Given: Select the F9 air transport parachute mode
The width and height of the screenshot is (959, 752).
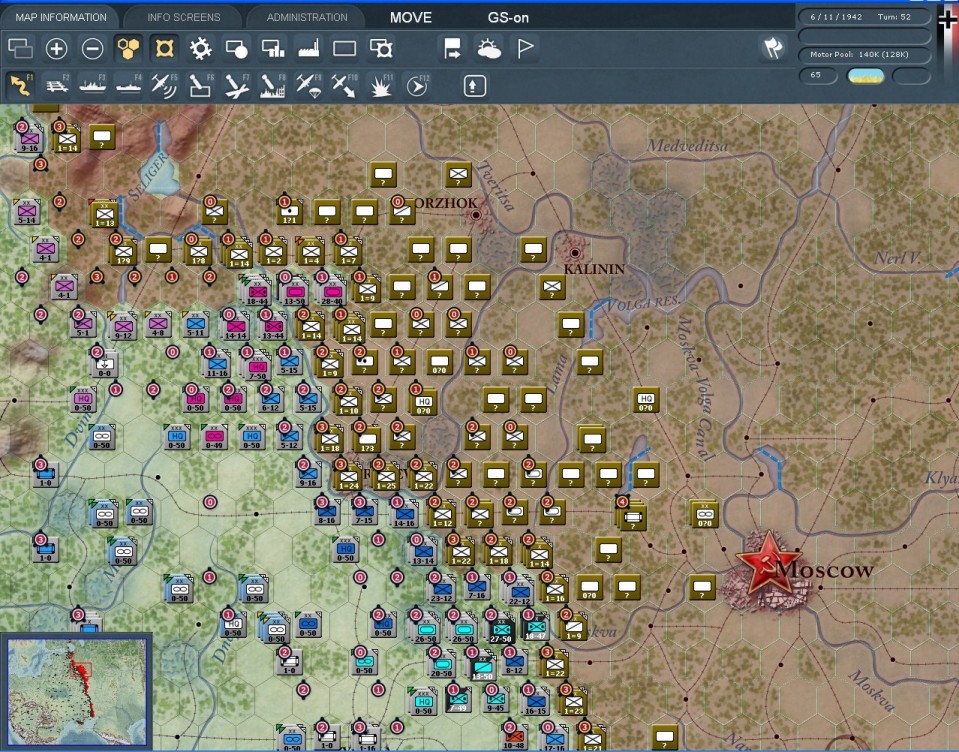Looking at the screenshot, I should click(x=307, y=86).
